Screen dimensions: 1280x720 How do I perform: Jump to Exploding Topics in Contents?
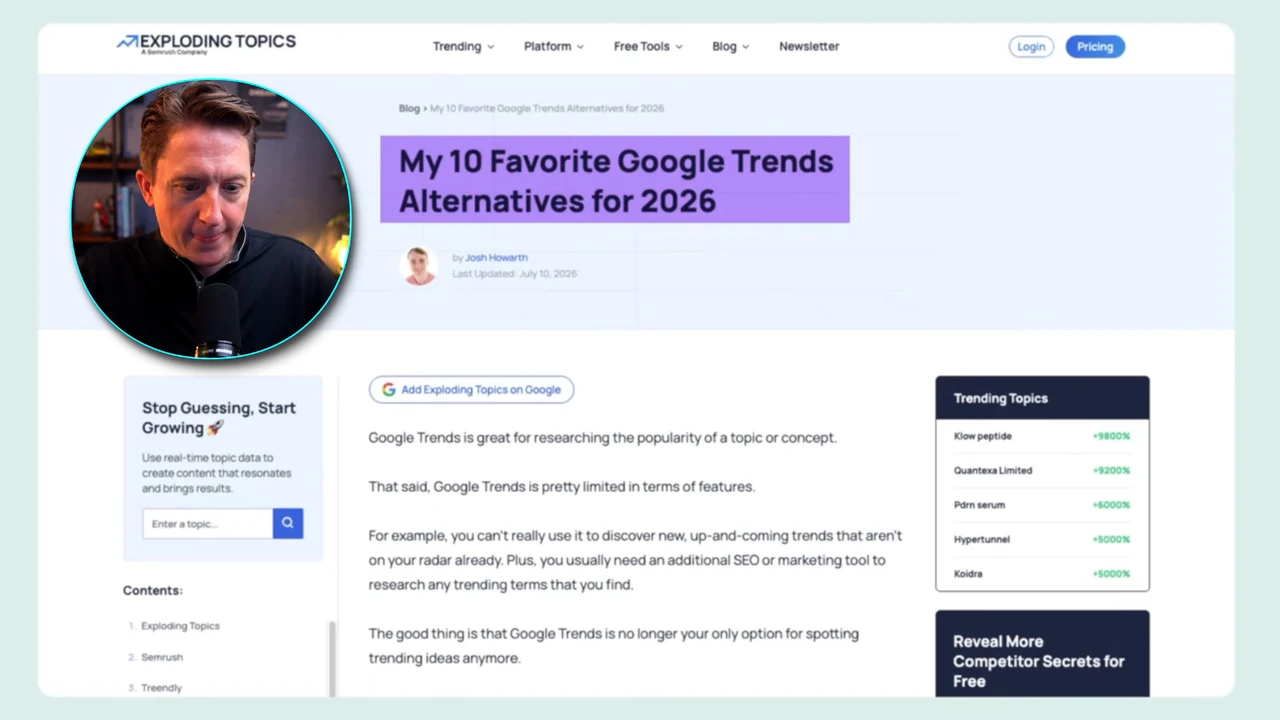click(180, 626)
